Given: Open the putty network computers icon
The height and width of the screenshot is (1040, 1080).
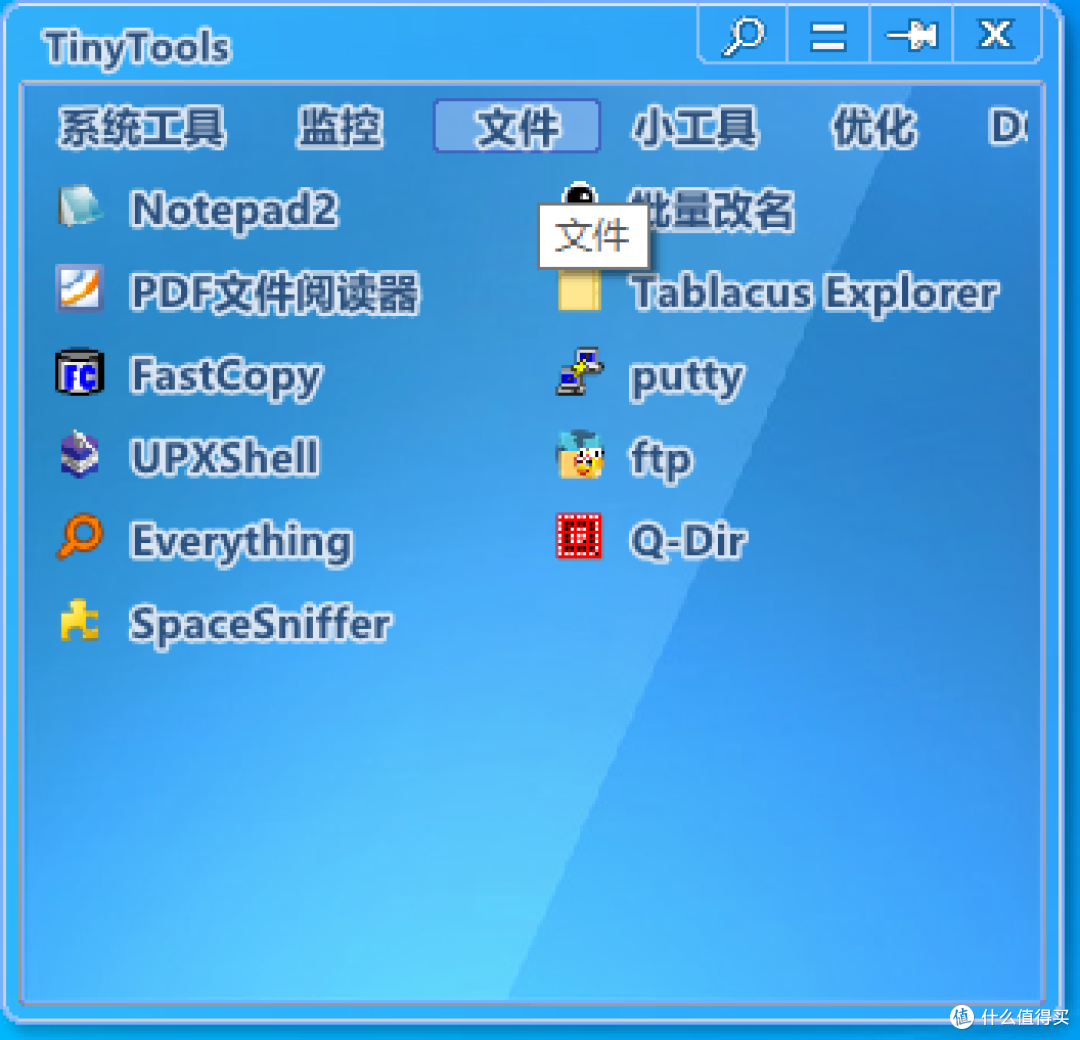Looking at the screenshot, I should [580, 372].
